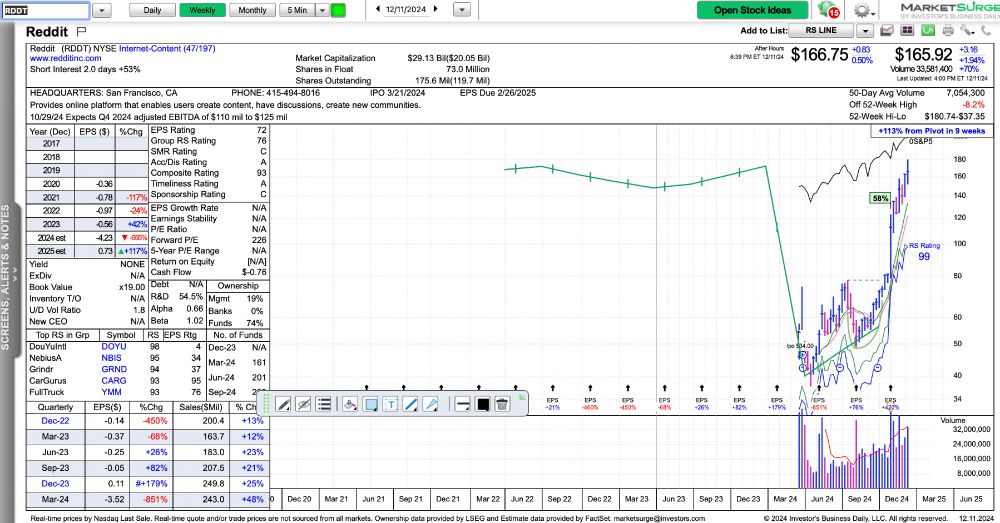Click the 2024 est EPS row
Viewport: 1000px width, 523px height.
[87, 238]
